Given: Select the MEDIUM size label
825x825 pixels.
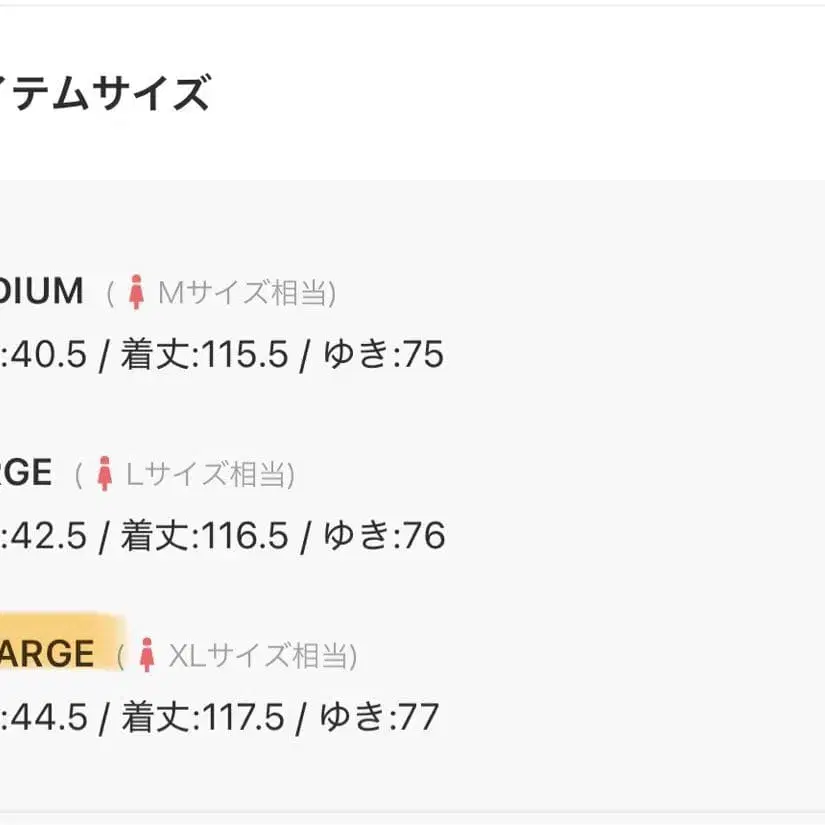Looking at the screenshot, I should (x=42, y=292).
